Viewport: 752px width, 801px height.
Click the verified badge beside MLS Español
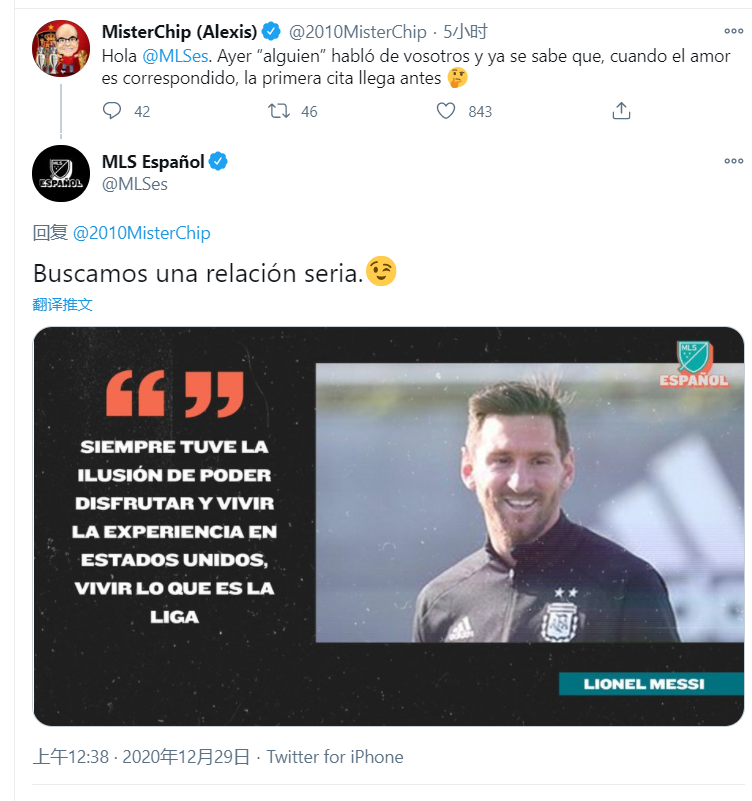[218, 161]
